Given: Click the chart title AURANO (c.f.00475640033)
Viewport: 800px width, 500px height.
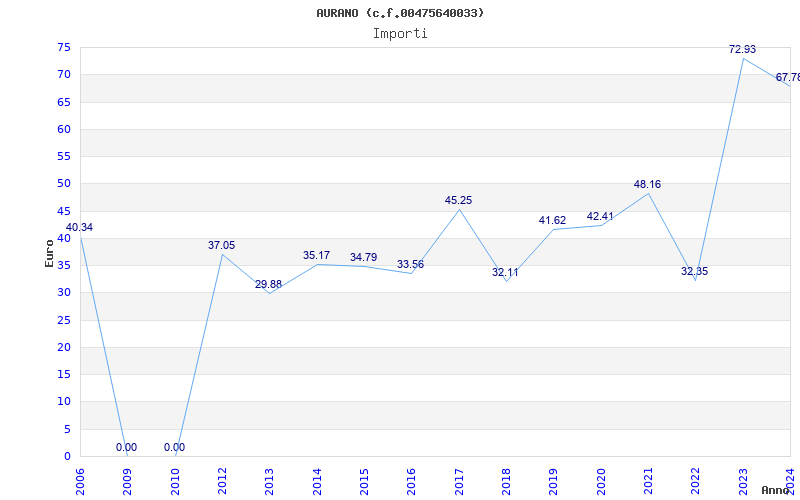Looking at the screenshot, I should click(400, 13).
